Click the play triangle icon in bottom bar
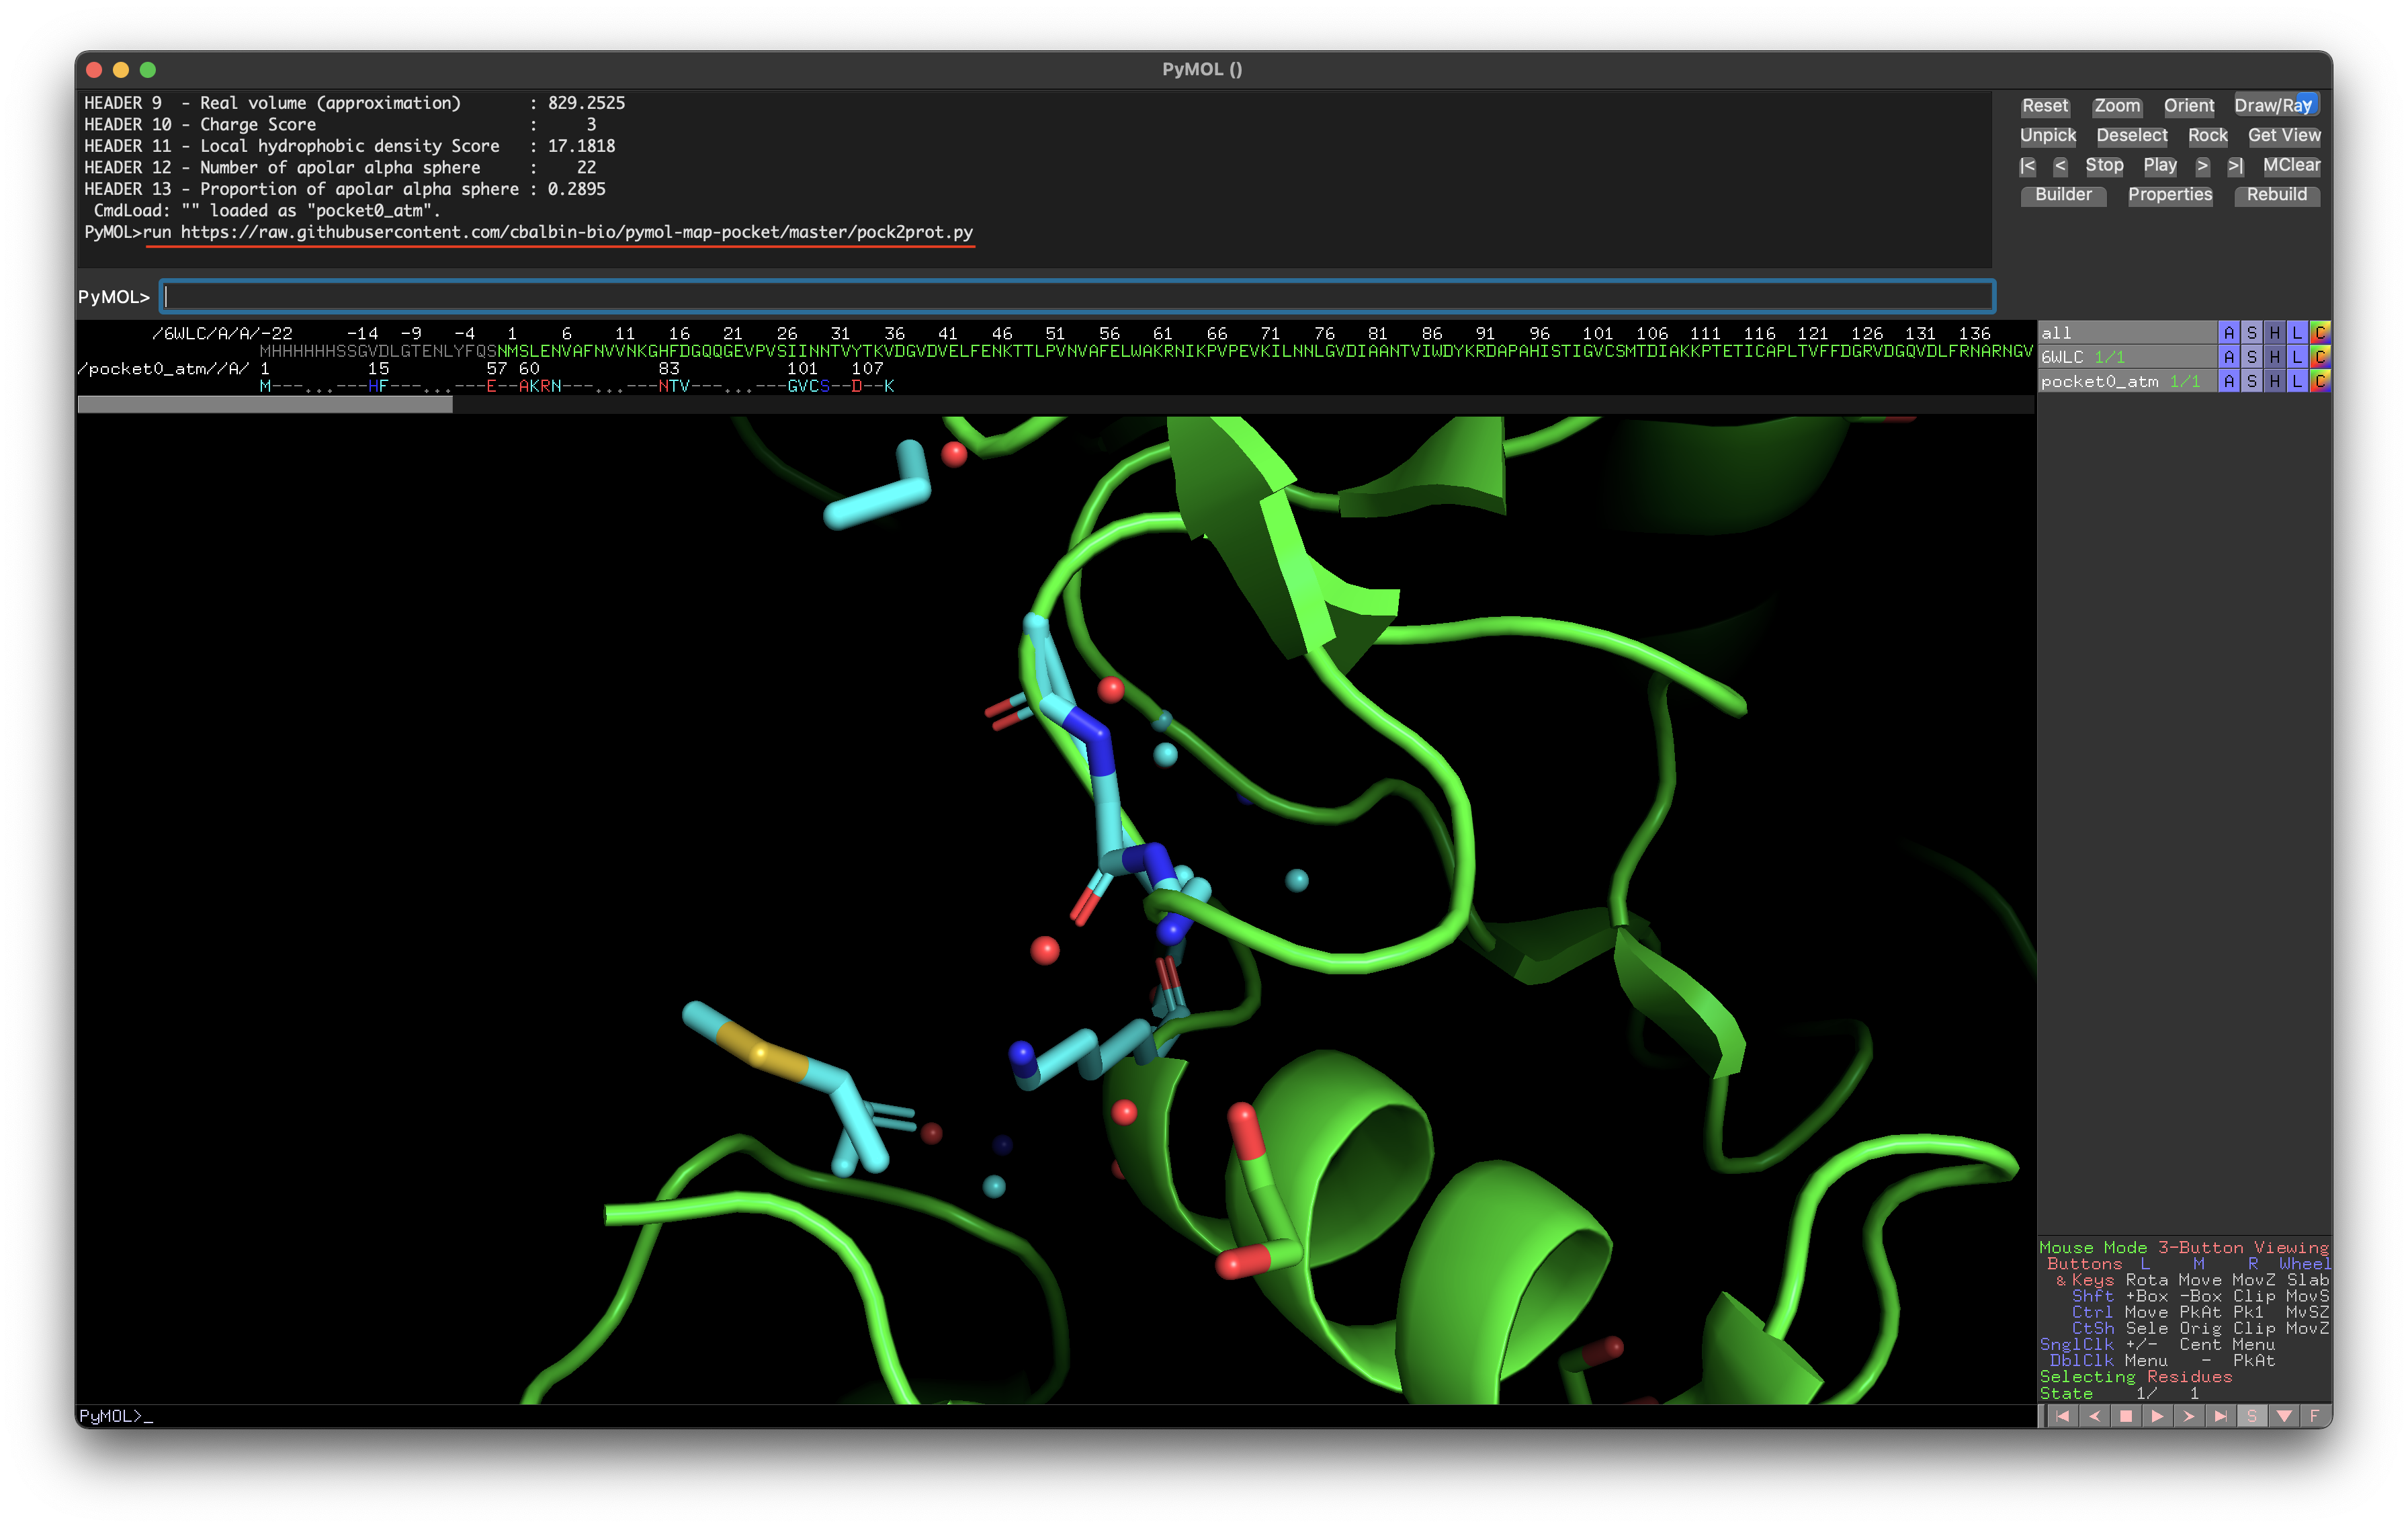The image size is (2408, 1528). tap(2157, 1416)
